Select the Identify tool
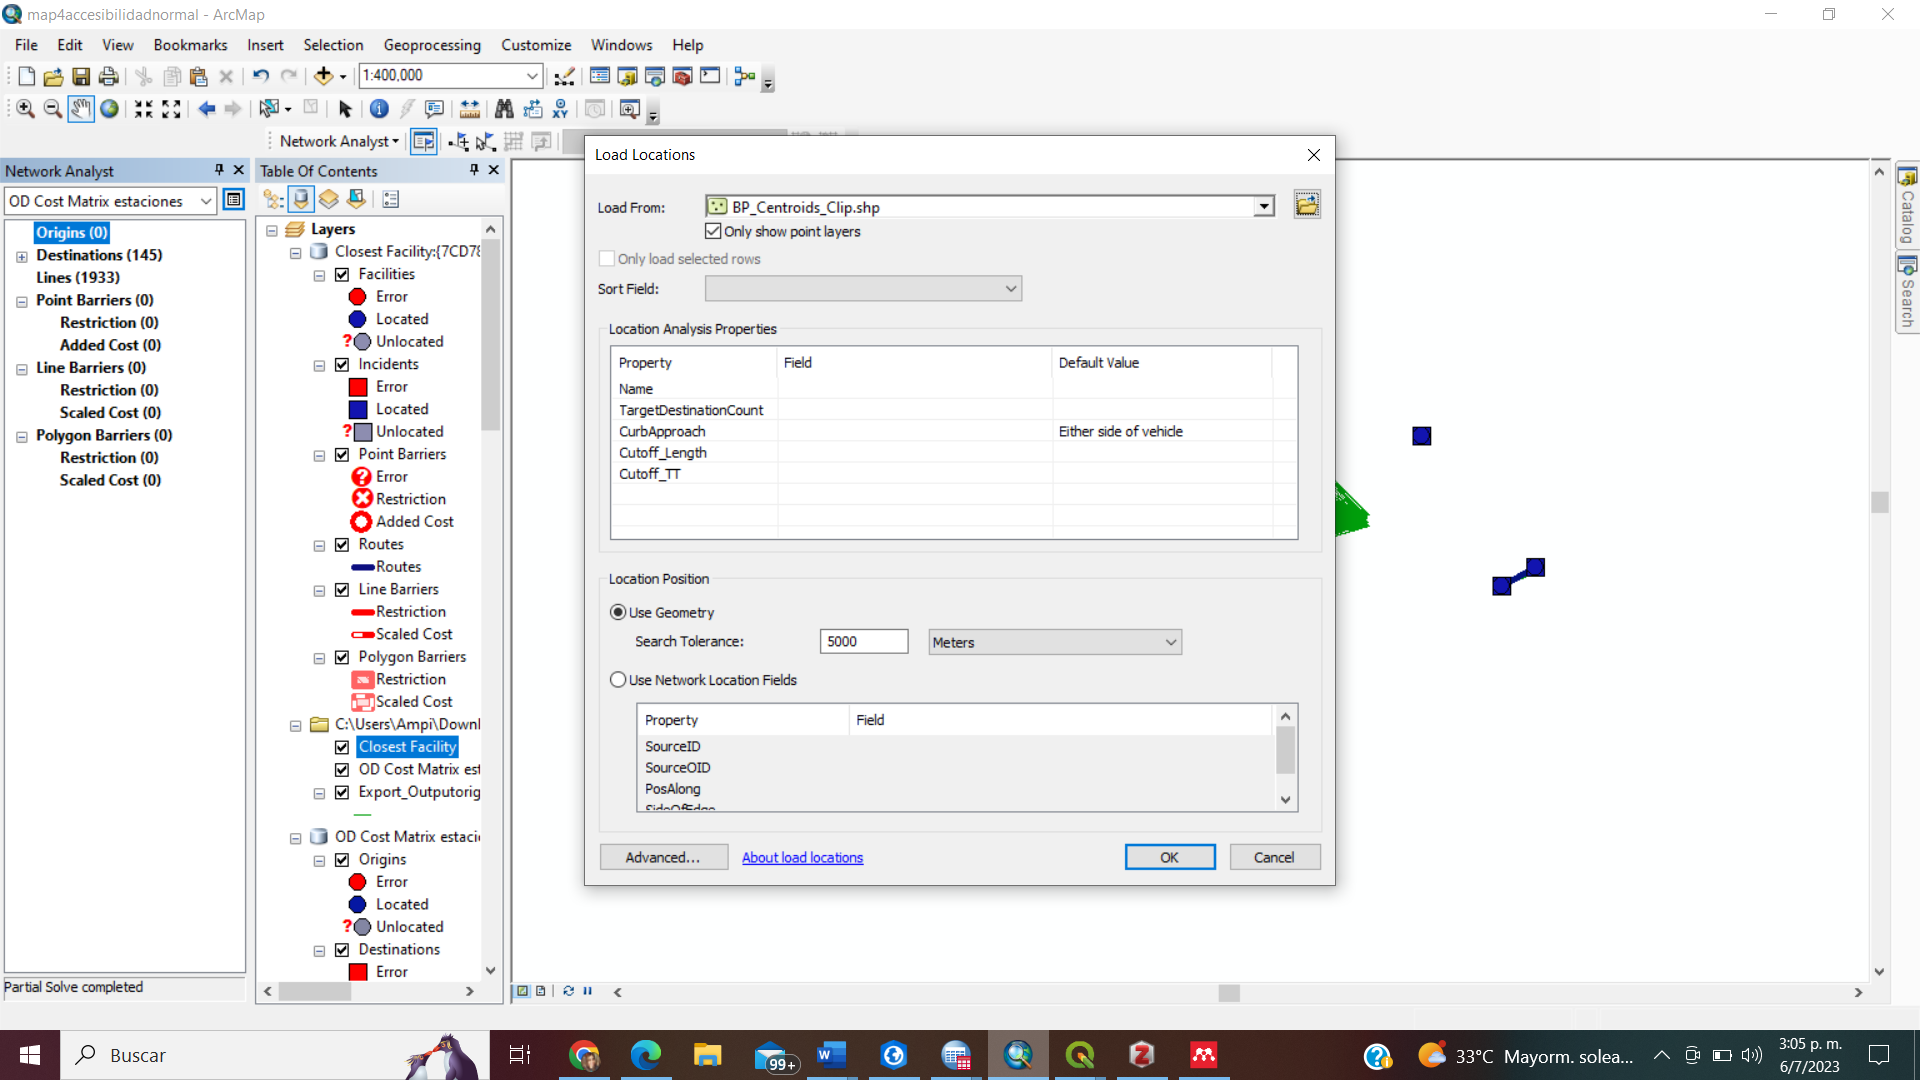Viewport: 1920px width, 1080px height. [379, 110]
